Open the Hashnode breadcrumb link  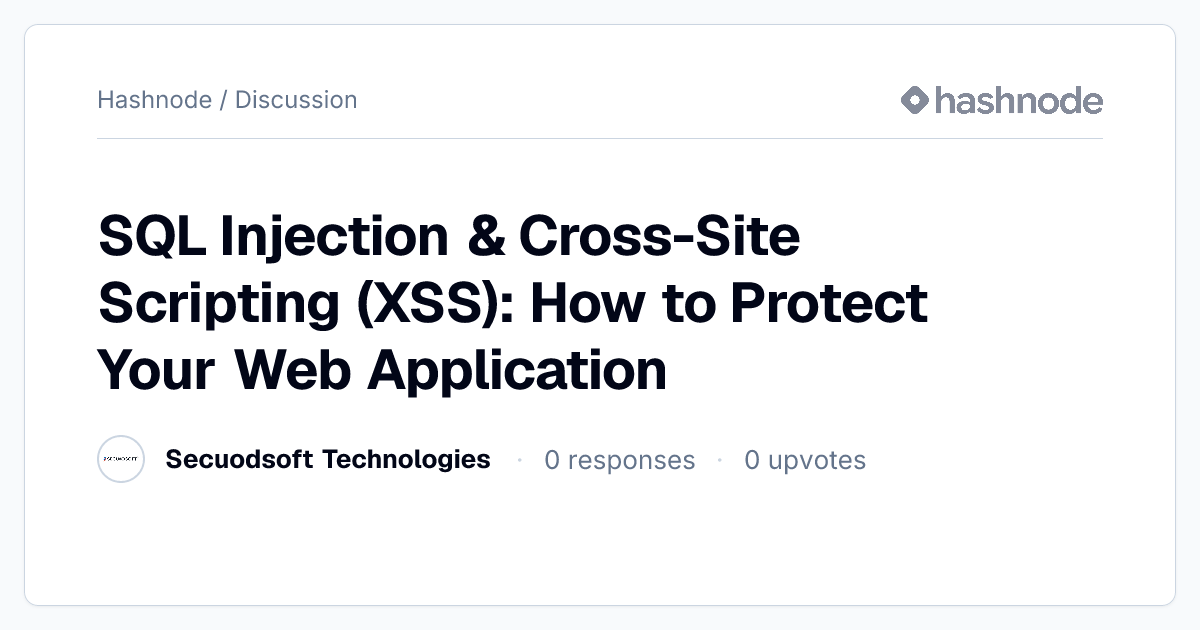[x=154, y=100]
